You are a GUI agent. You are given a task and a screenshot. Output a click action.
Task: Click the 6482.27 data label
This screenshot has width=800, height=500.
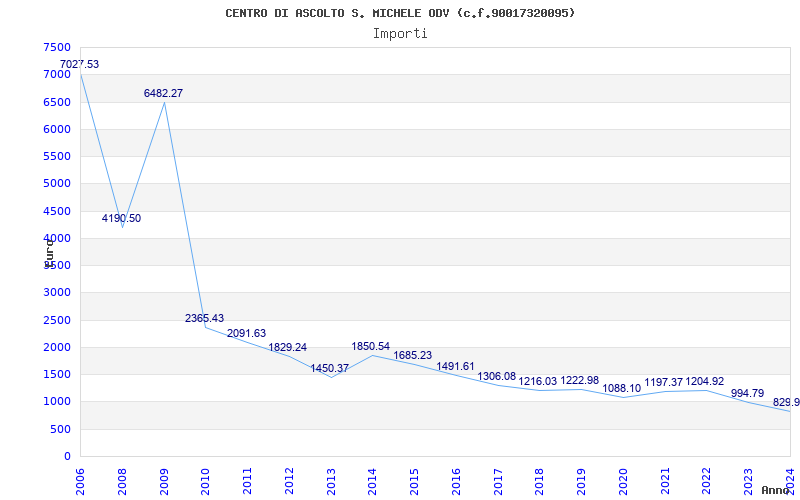click(163, 93)
